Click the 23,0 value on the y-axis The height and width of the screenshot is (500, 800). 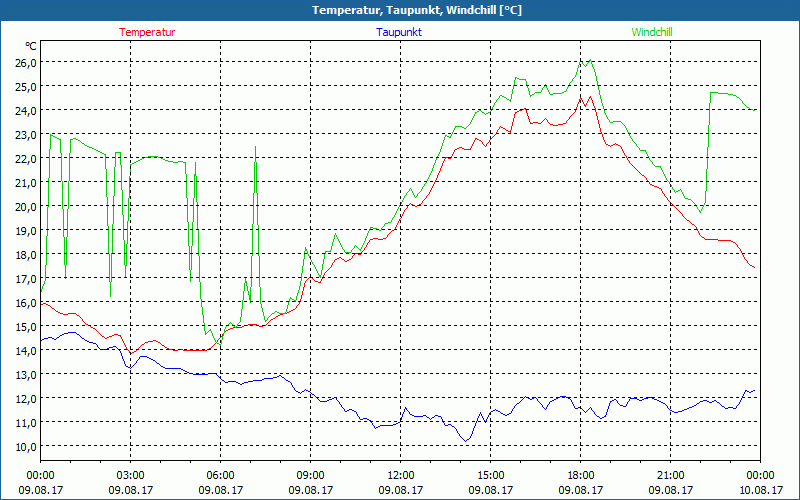click(x=26, y=134)
